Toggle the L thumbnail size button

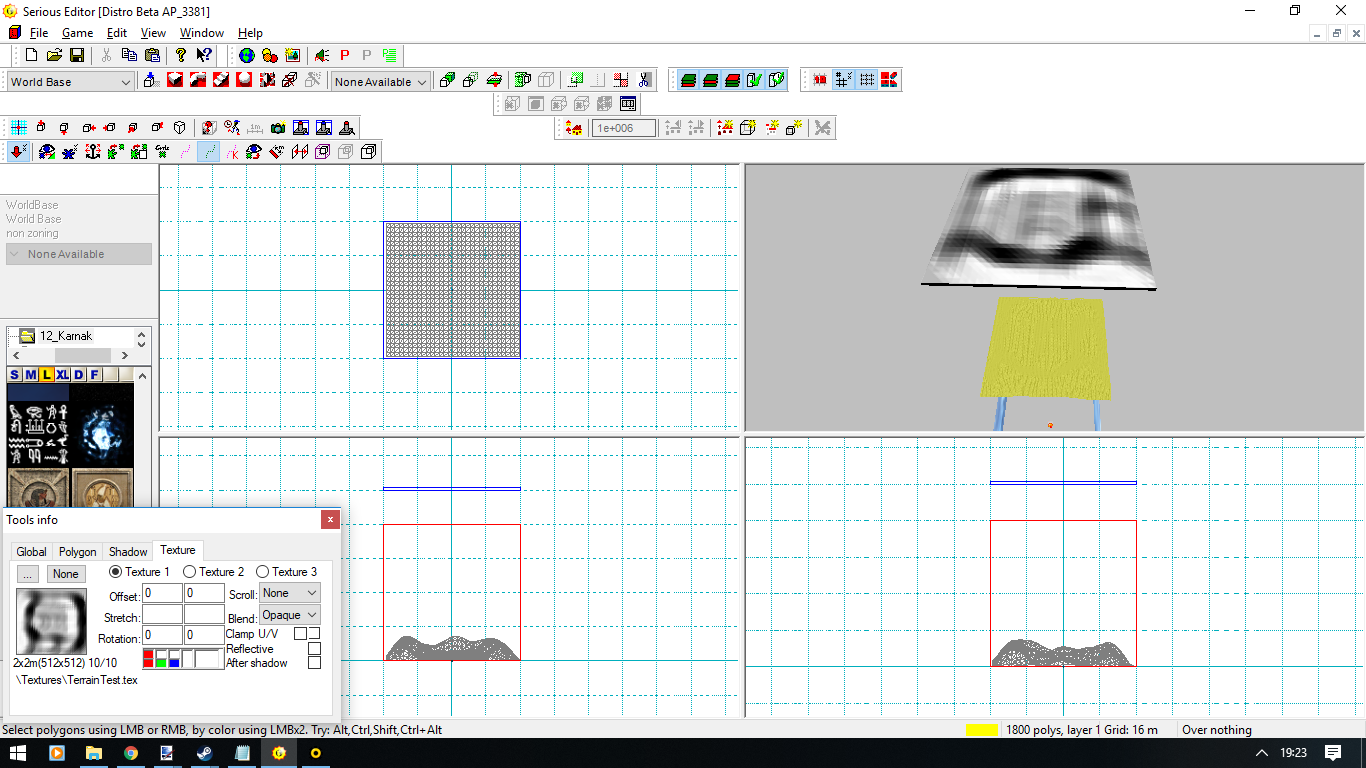point(46,375)
